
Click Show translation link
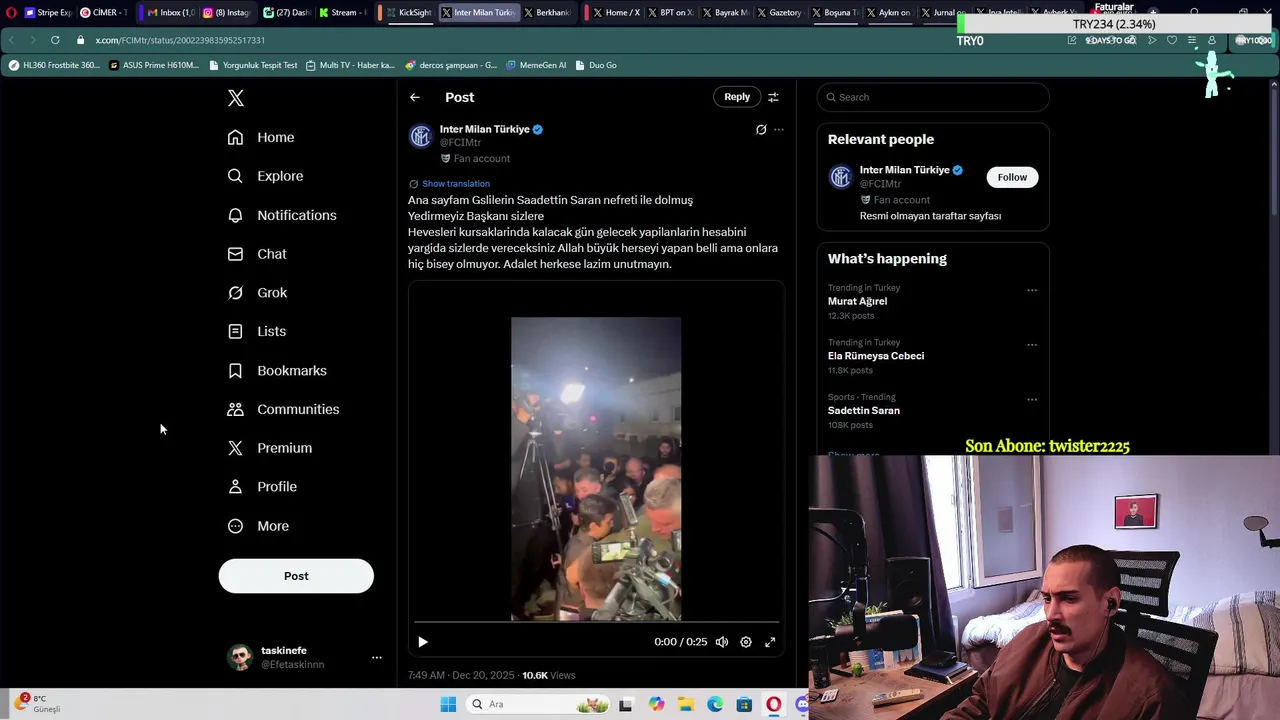point(456,184)
